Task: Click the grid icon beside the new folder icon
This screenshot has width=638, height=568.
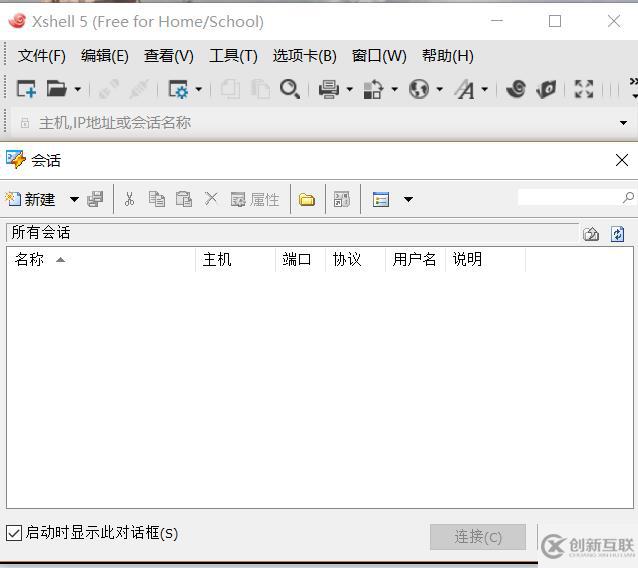Action: point(342,199)
